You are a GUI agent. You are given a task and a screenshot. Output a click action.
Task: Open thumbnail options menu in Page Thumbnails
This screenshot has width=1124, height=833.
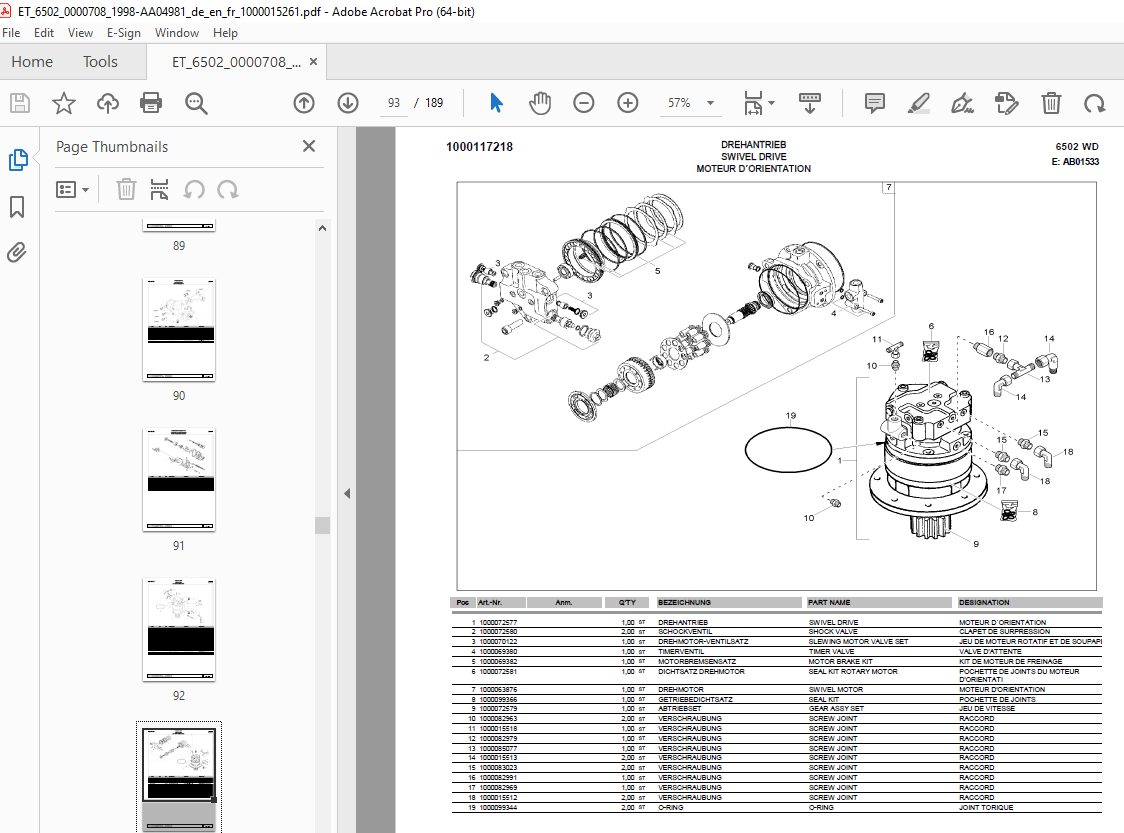[x=73, y=189]
